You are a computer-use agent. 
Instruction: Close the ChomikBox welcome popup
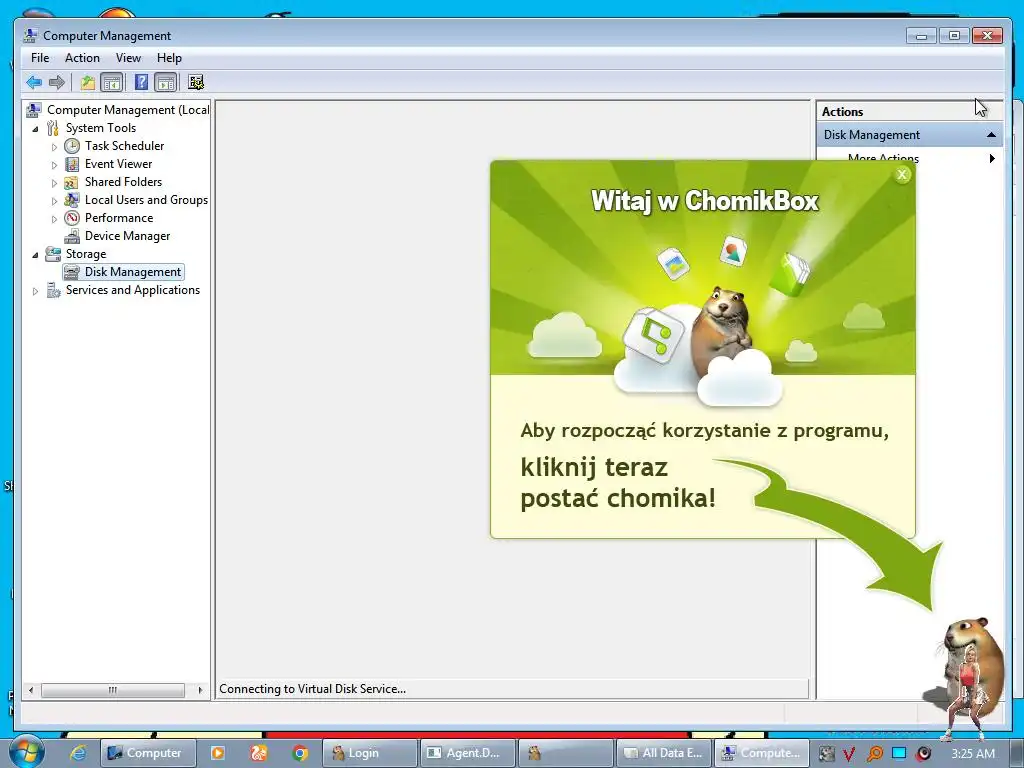902,174
